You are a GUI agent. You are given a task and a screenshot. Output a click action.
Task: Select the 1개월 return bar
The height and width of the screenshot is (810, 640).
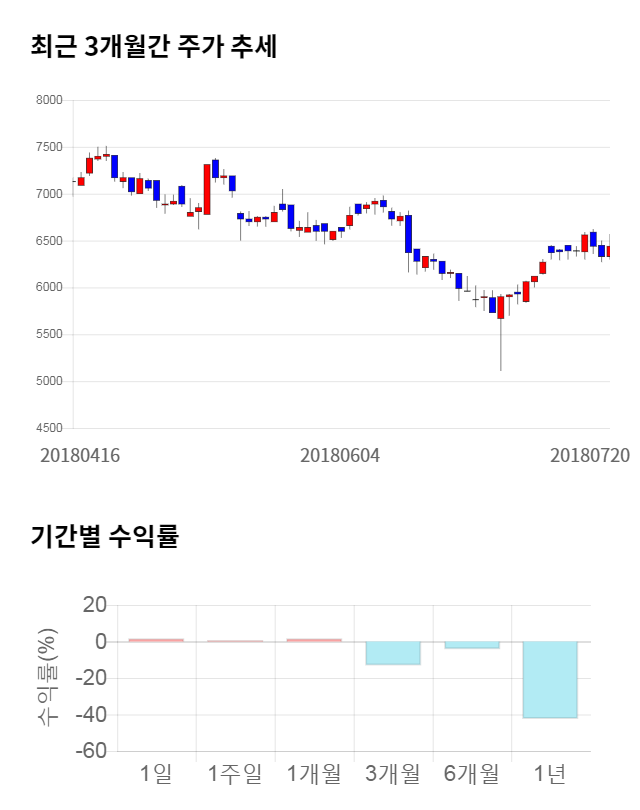click(x=314, y=640)
